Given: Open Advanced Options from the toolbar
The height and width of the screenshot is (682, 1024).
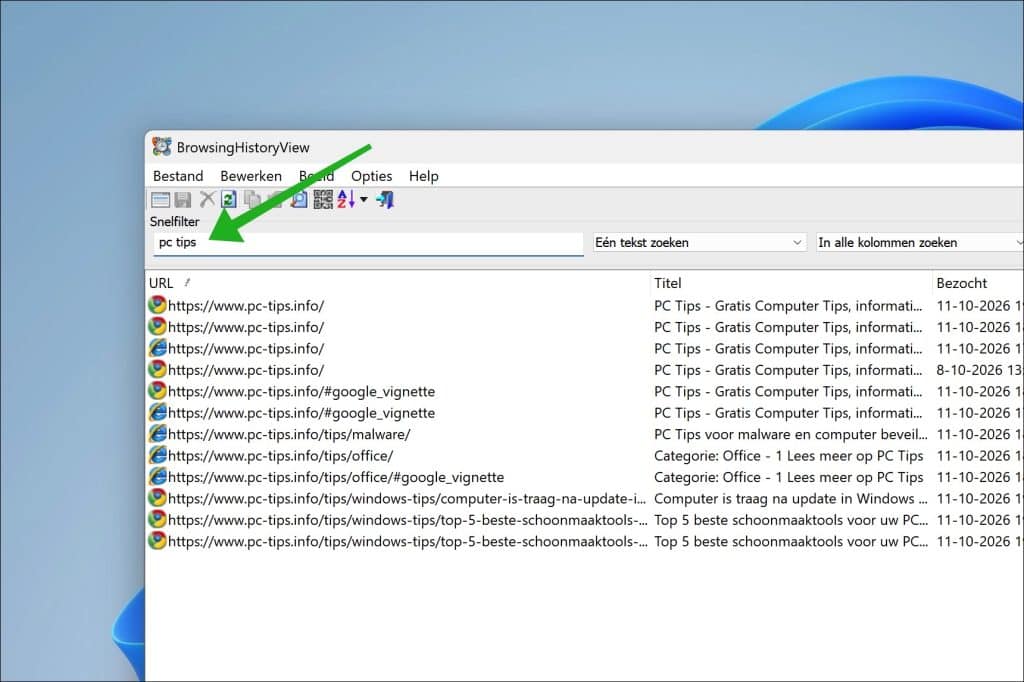Looking at the screenshot, I should click(160, 200).
